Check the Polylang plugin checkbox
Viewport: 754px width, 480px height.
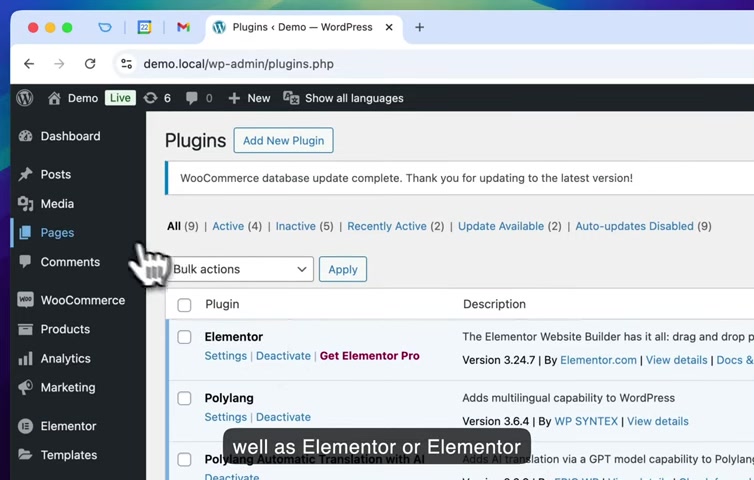coord(184,398)
